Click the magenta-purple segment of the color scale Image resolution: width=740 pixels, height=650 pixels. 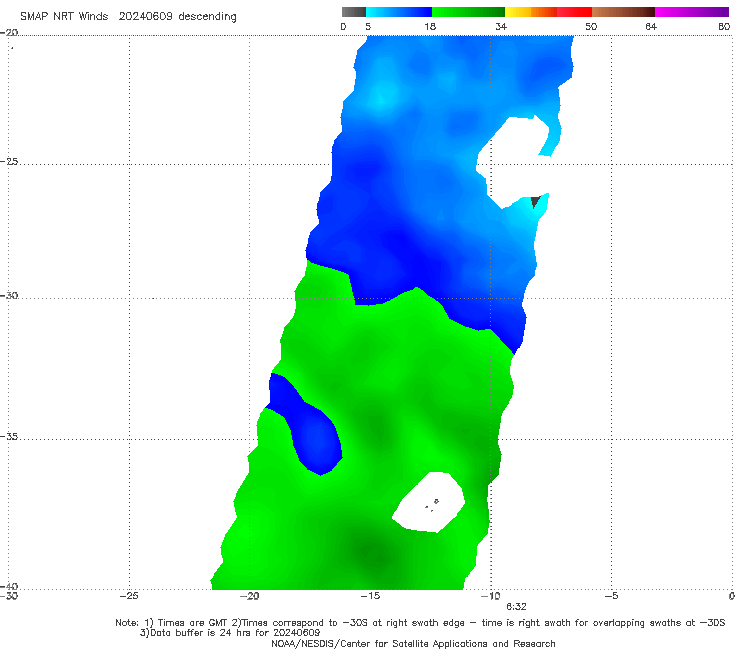pos(692,12)
